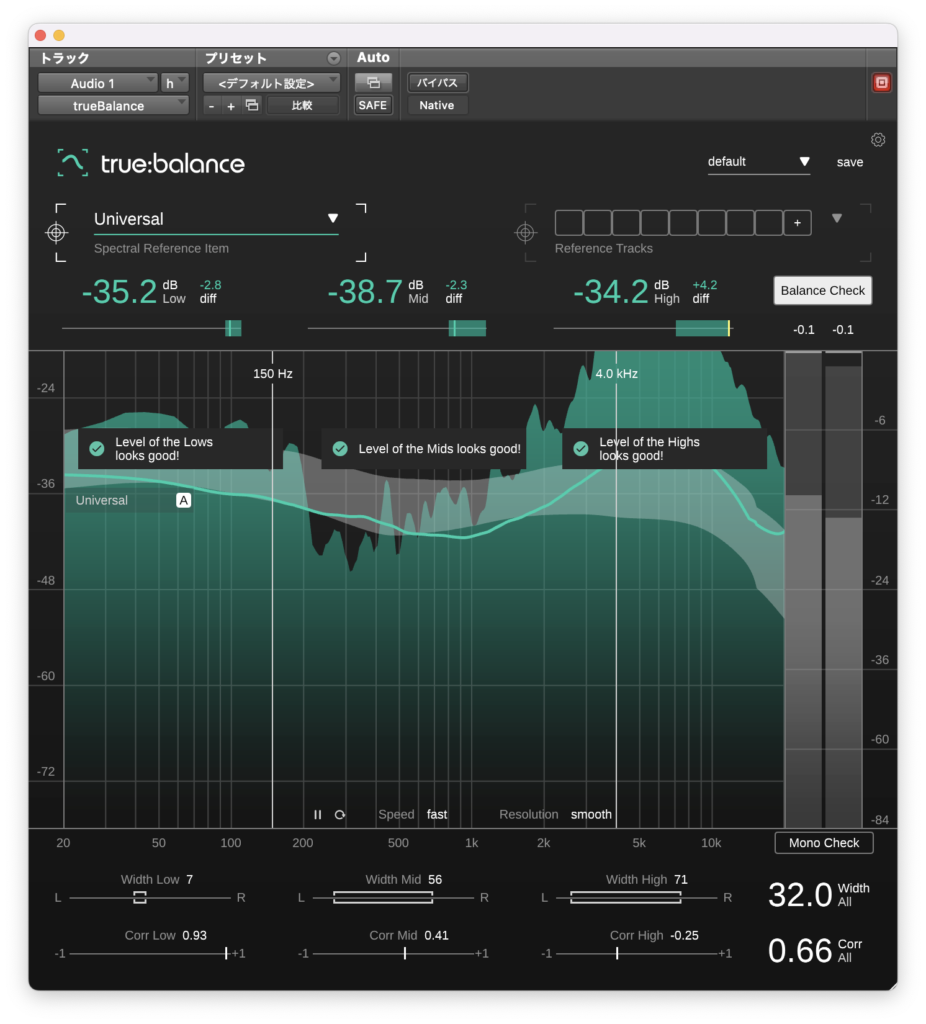The height and width of the screenshot is (1024, 926).
Task: Open the h insert slot selector
Action: [174, 83]
